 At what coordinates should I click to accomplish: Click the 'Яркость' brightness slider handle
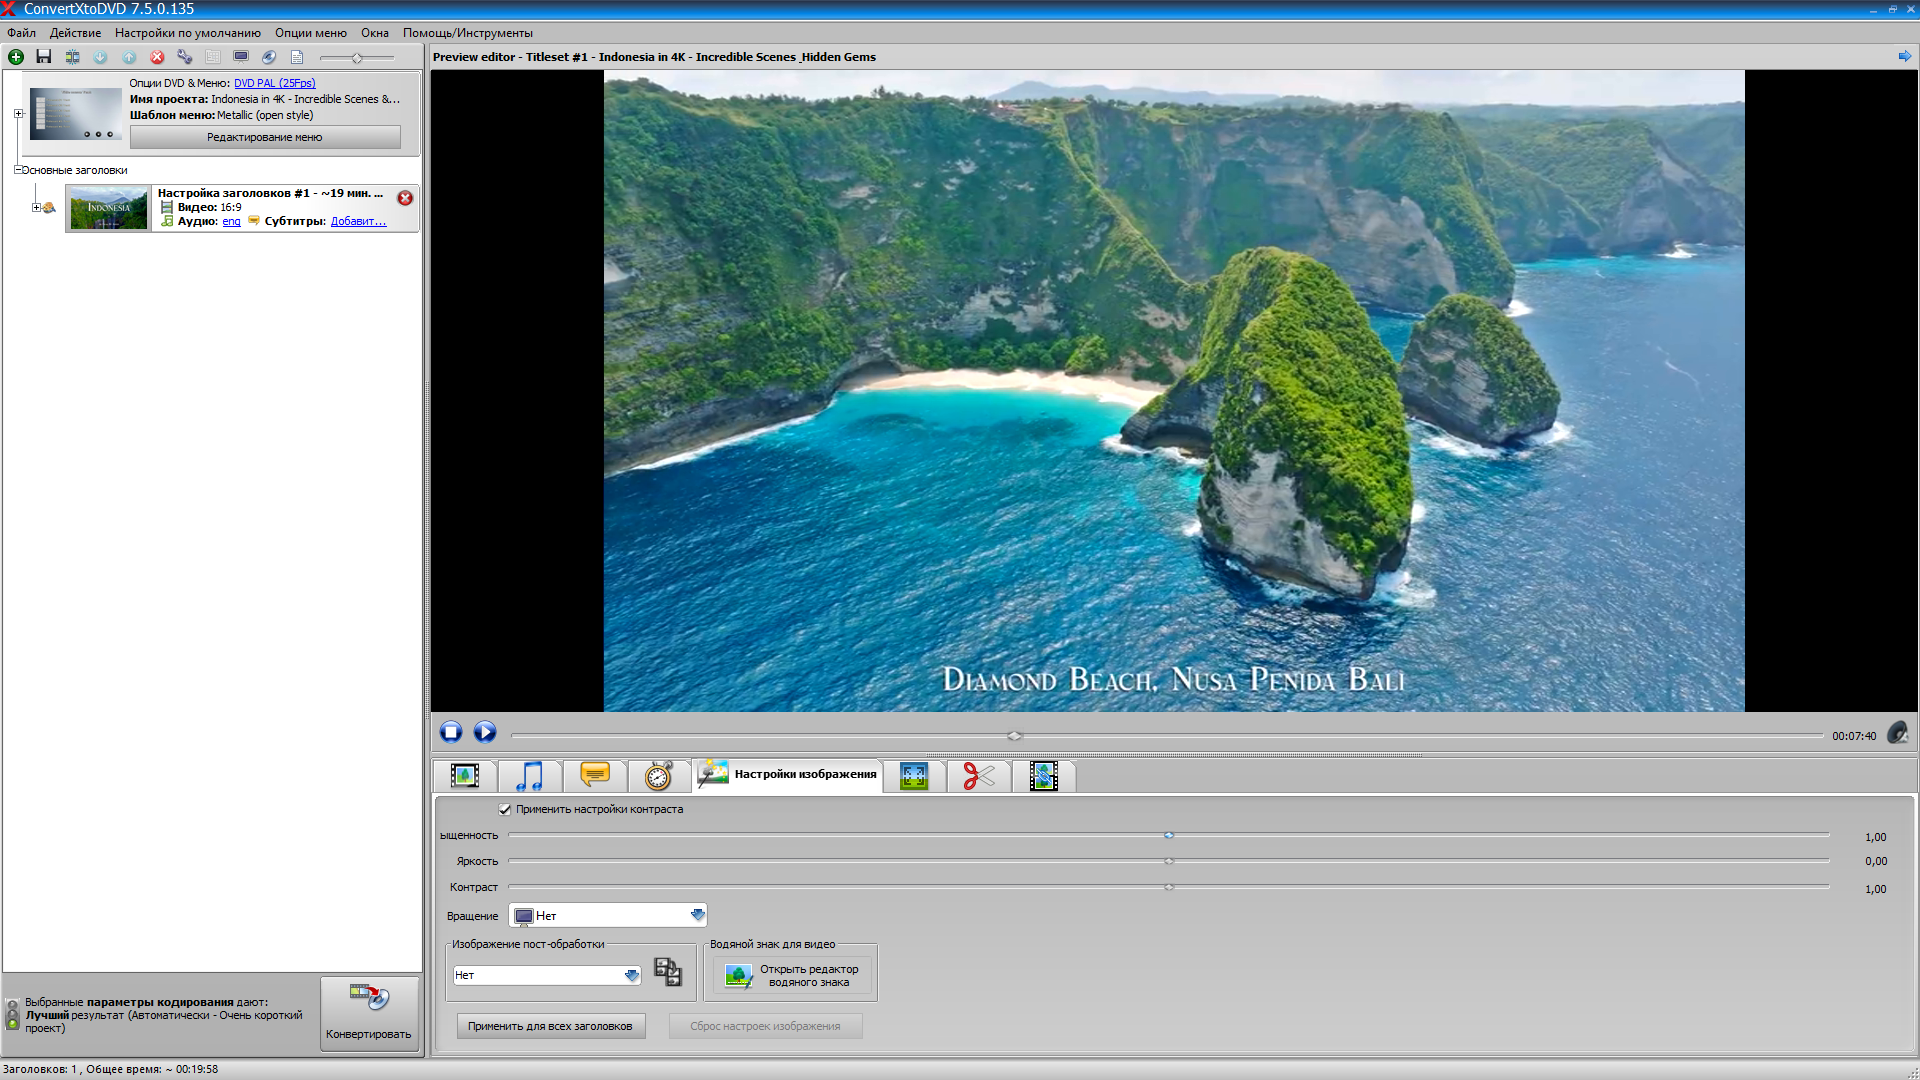tap(1169, 861)
